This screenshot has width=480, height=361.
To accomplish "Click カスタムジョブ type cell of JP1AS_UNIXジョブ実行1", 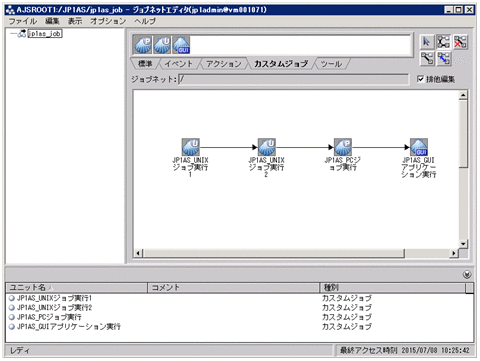I will [346, 298].
